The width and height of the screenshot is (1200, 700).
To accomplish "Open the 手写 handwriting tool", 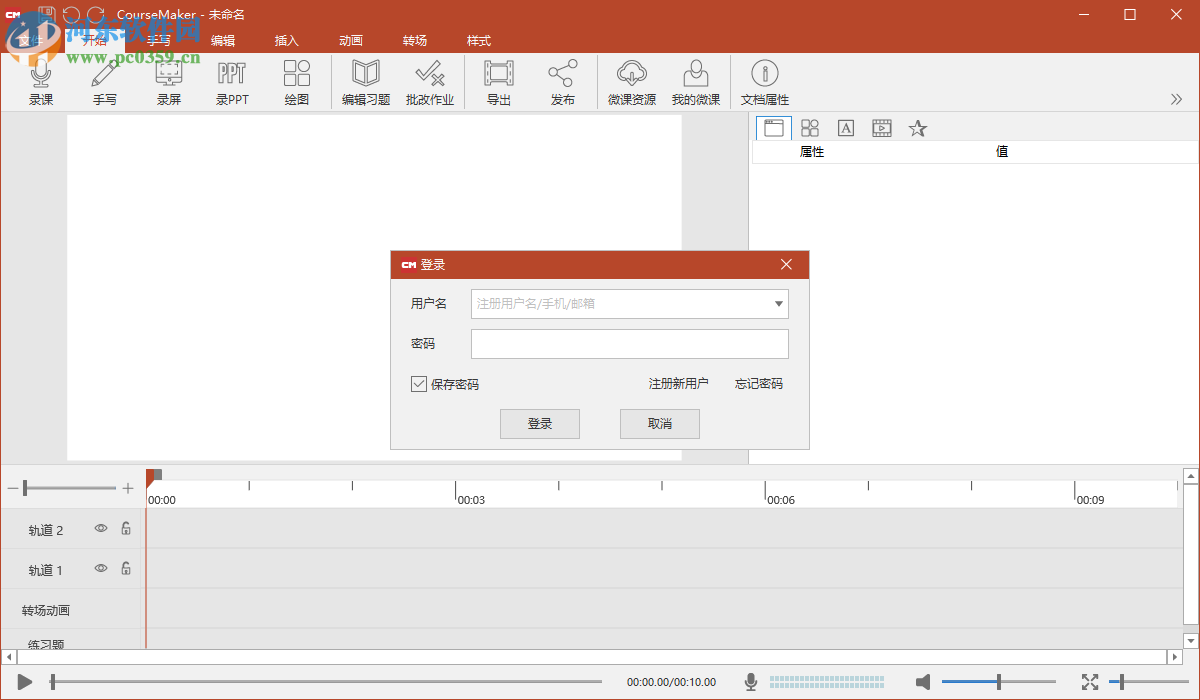I will click(x=104, y=80).
